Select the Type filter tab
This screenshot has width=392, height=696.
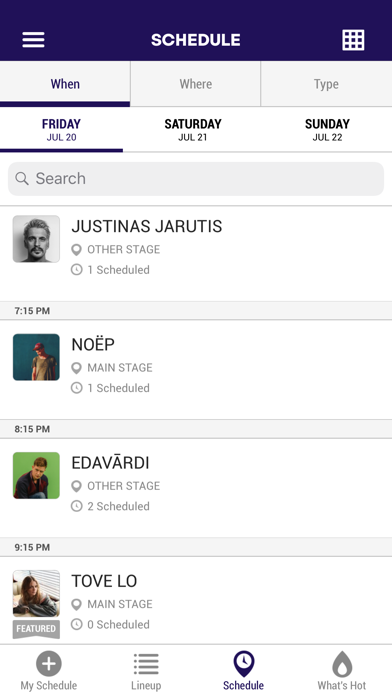[326, 84]
